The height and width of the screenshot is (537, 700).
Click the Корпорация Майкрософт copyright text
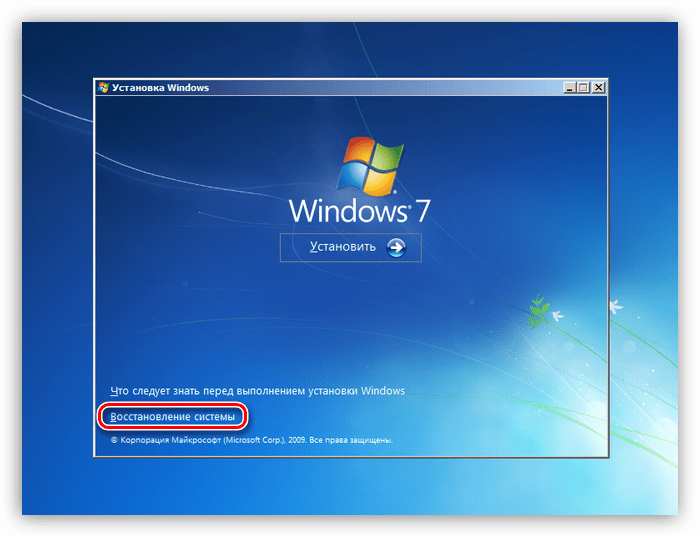(x=252, y=440)
